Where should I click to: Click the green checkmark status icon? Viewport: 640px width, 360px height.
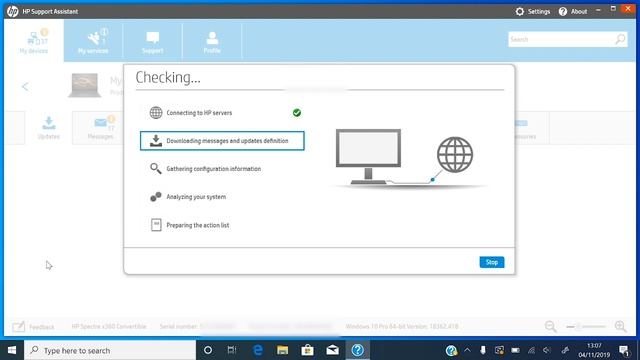[x=297, y=113]
